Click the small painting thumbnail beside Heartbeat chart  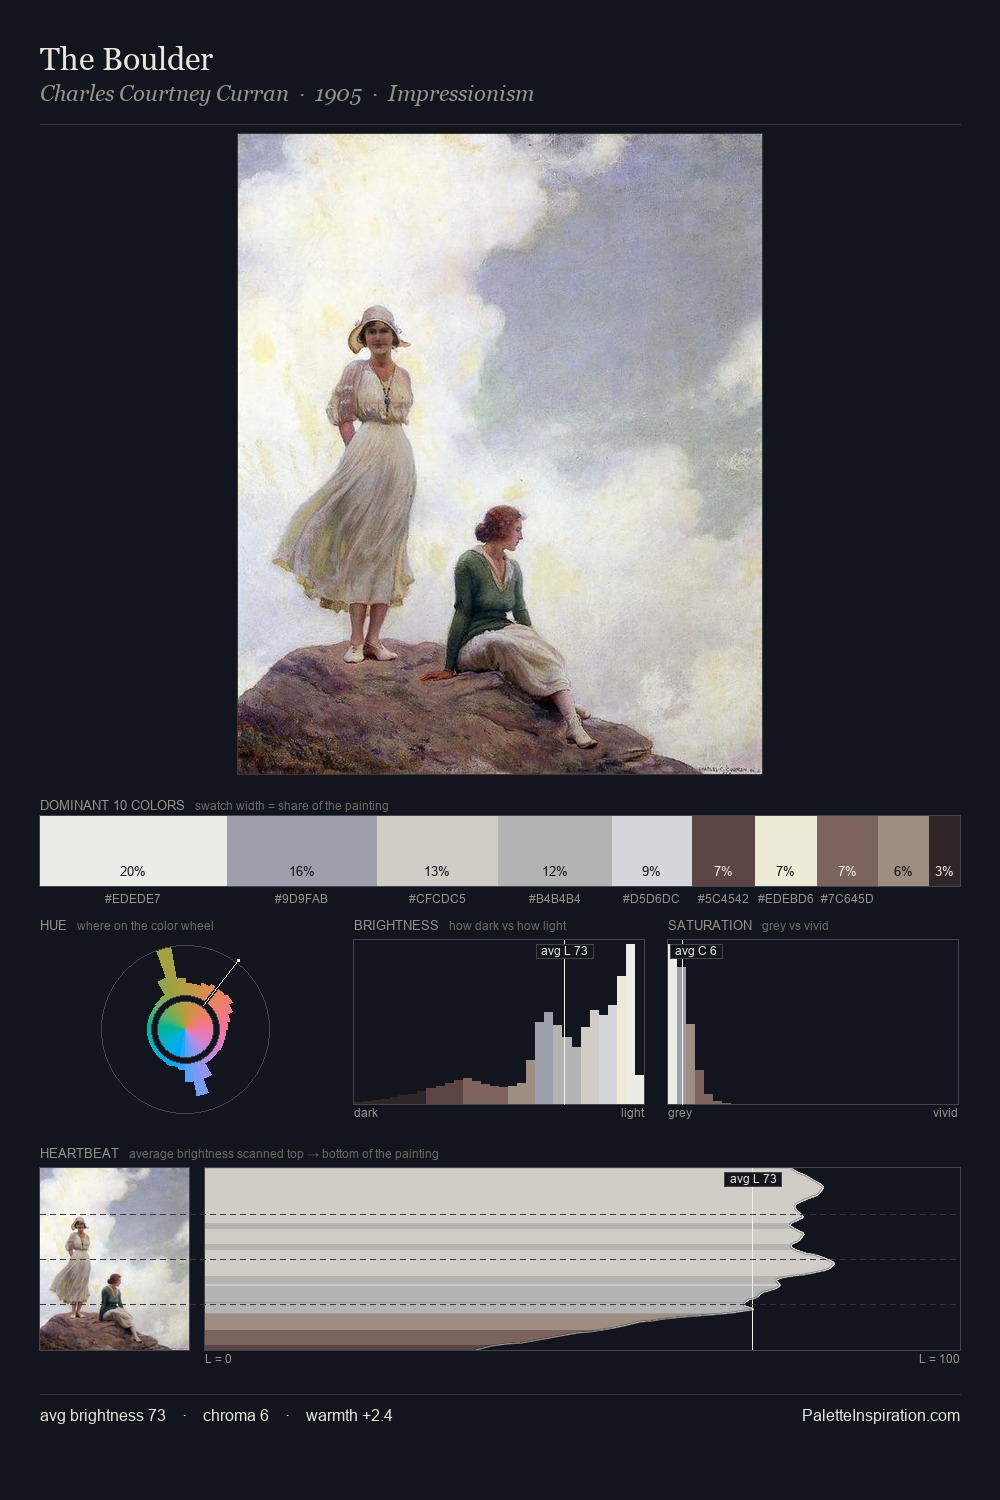pyautogui.click(x=114, y=1259)
